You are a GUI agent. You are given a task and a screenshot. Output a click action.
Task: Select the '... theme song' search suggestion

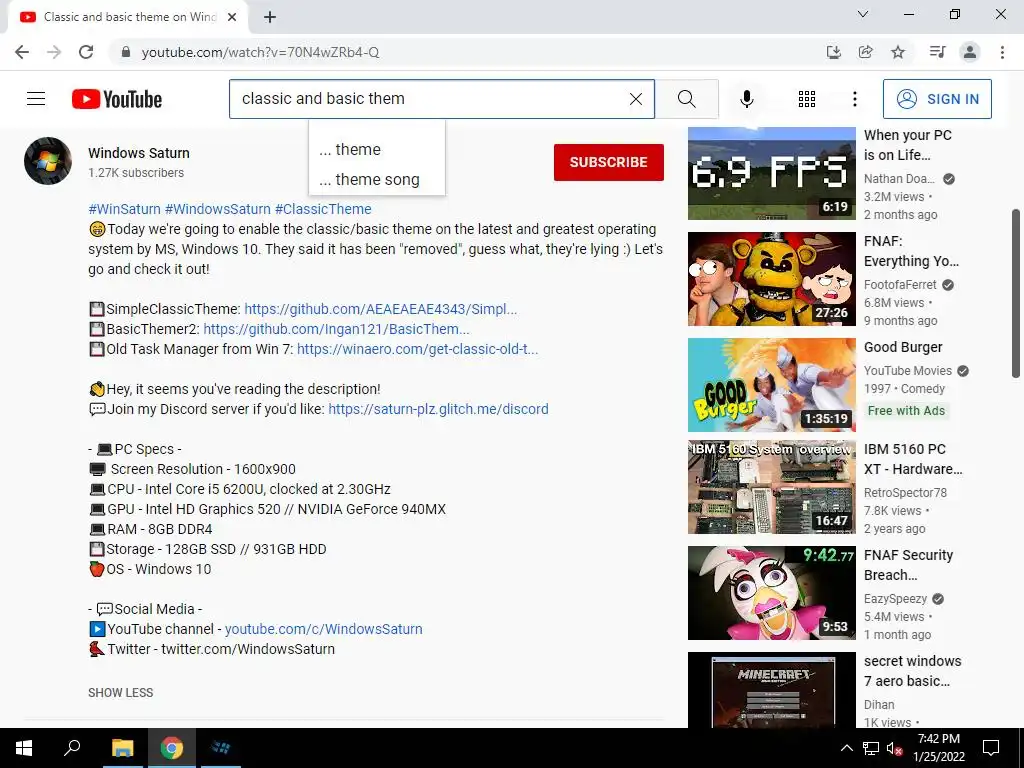[377, 180]
